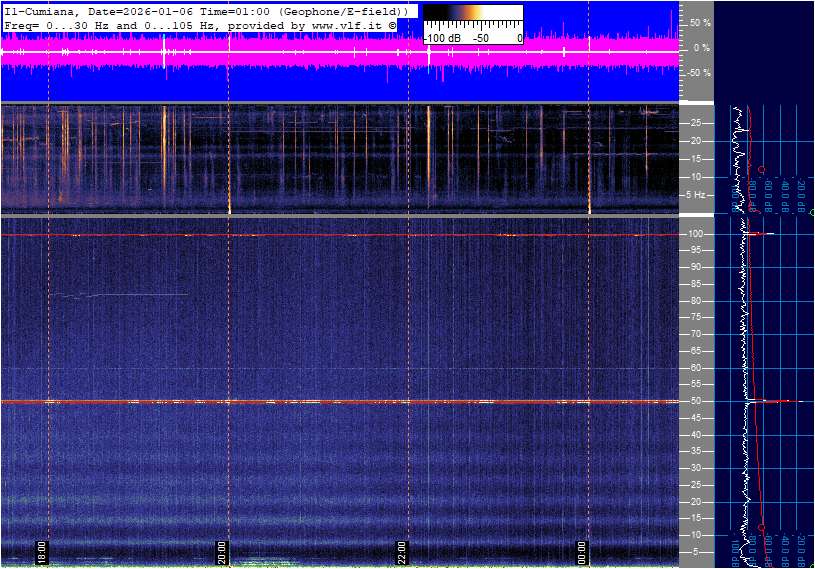Select the 20:00 time marker
This screenshot has width=815, height=569.
pyautogui.click(x=222, y=552)
